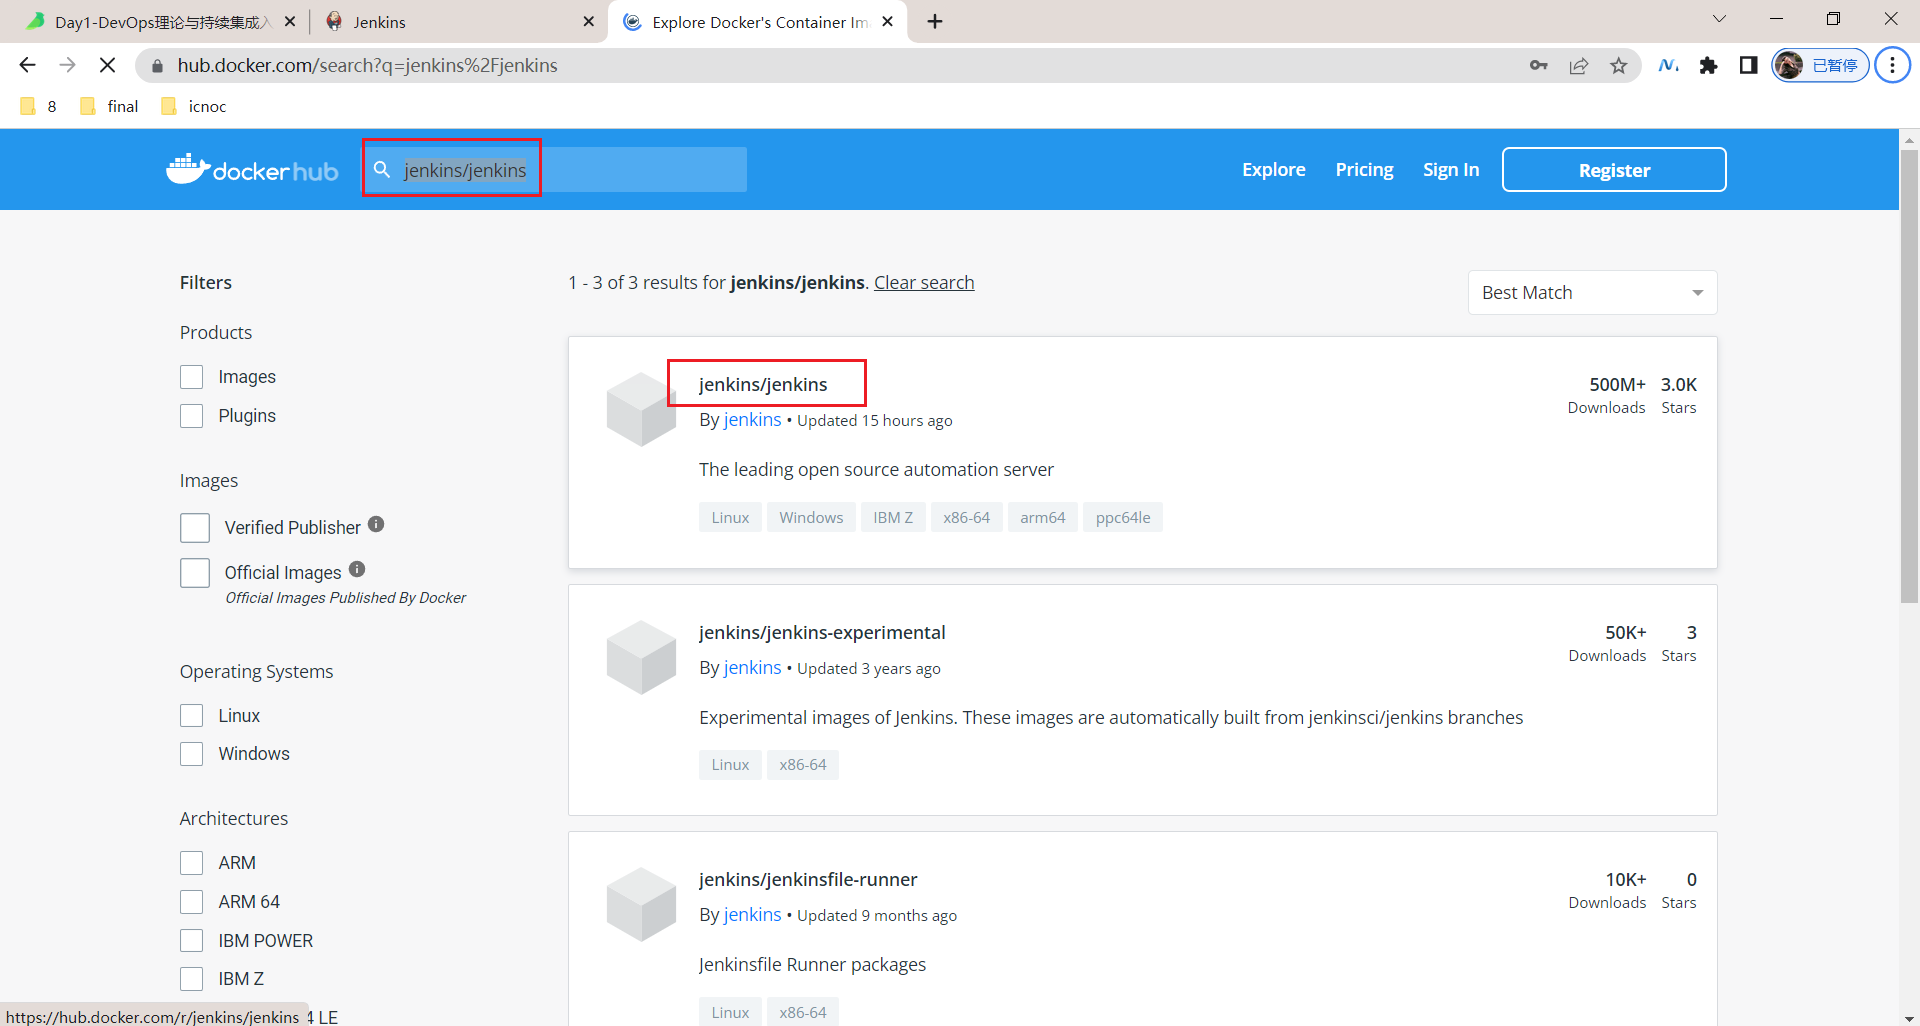Open the extensions puzzle icon
Viewport: 1920px width, 1026px height.
[1708, 65]
